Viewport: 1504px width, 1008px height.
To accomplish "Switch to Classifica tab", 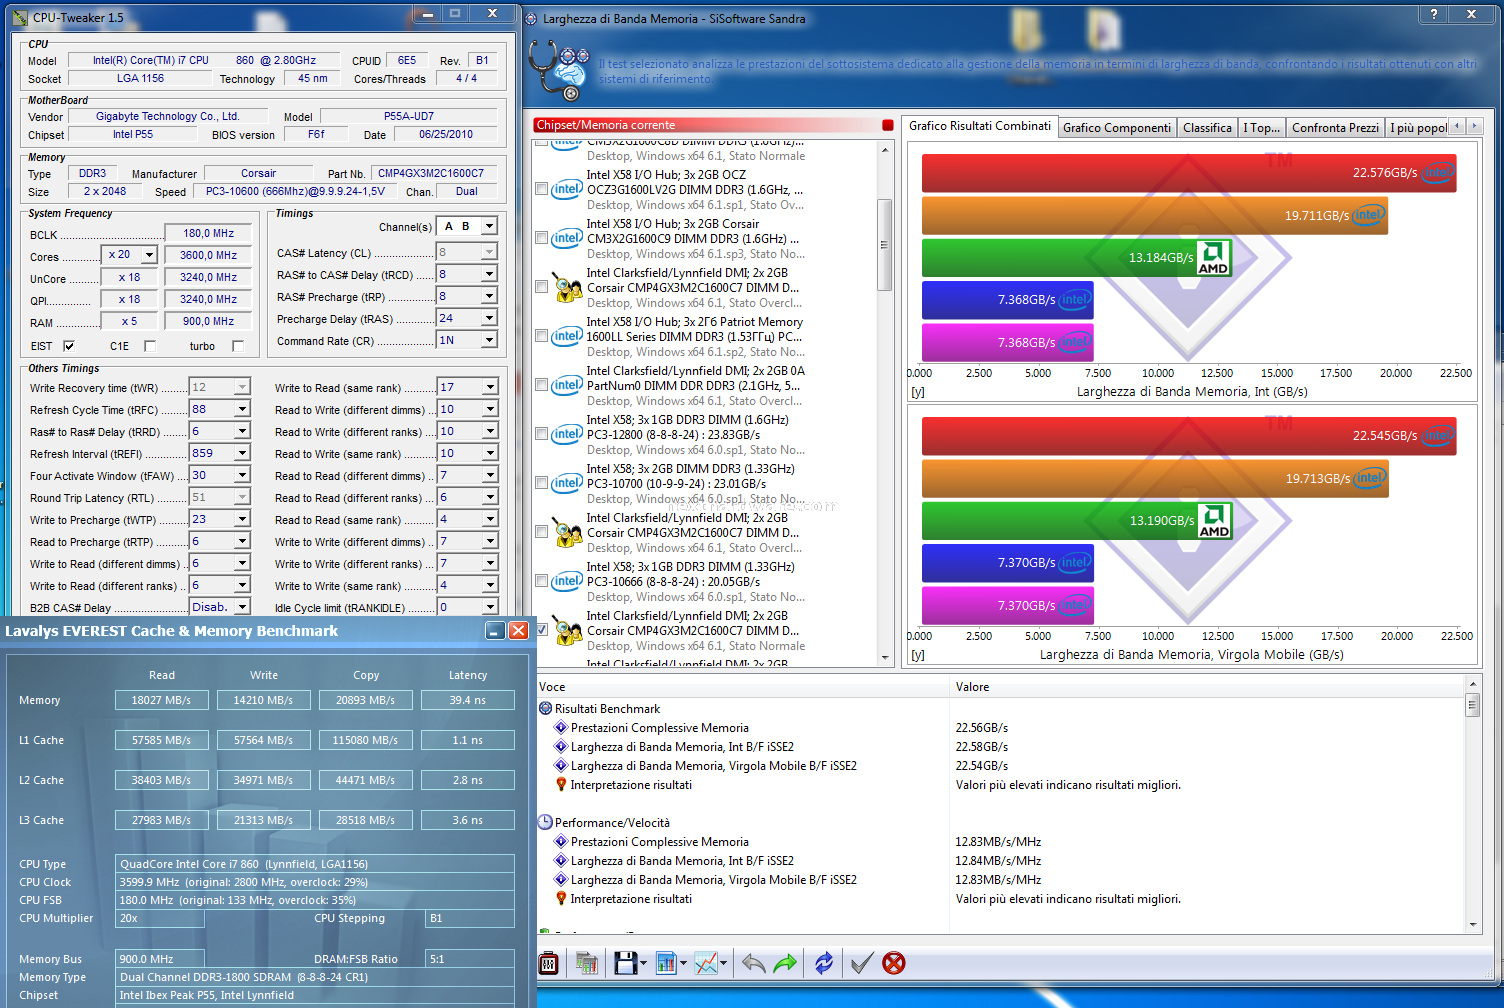I will pos(1207,128).
